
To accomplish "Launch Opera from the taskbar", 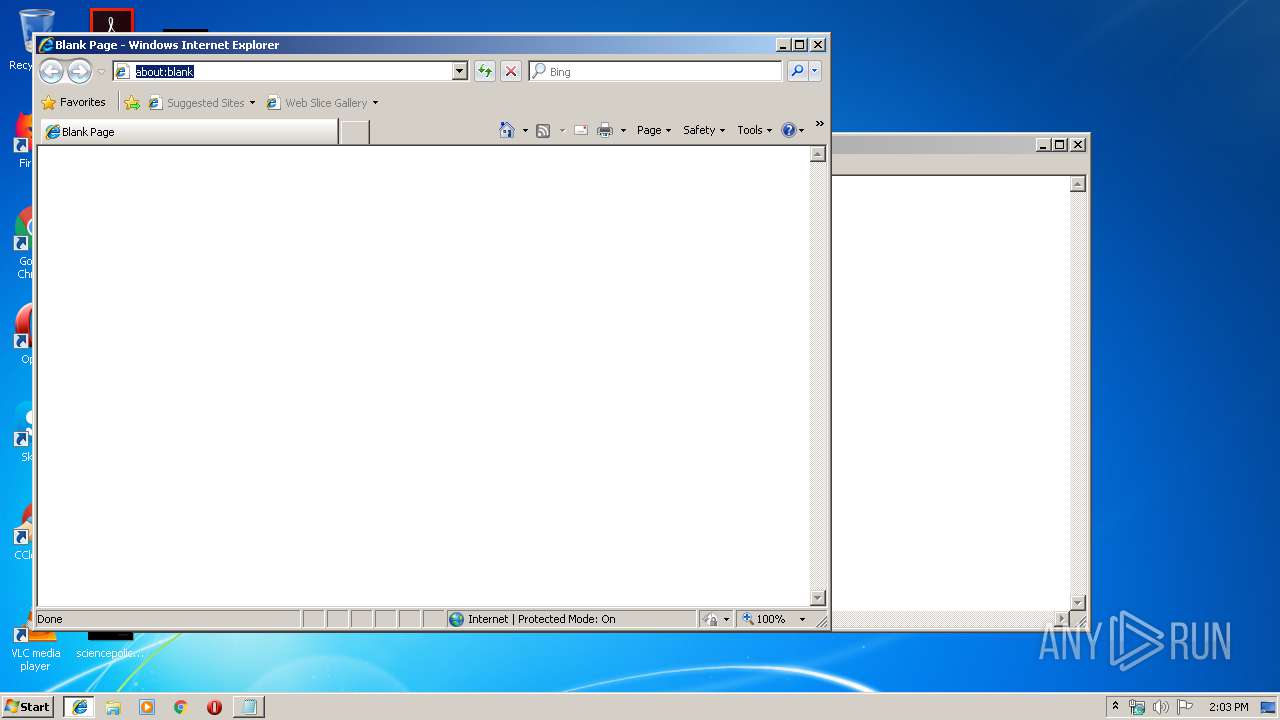I will pos(214,706).
